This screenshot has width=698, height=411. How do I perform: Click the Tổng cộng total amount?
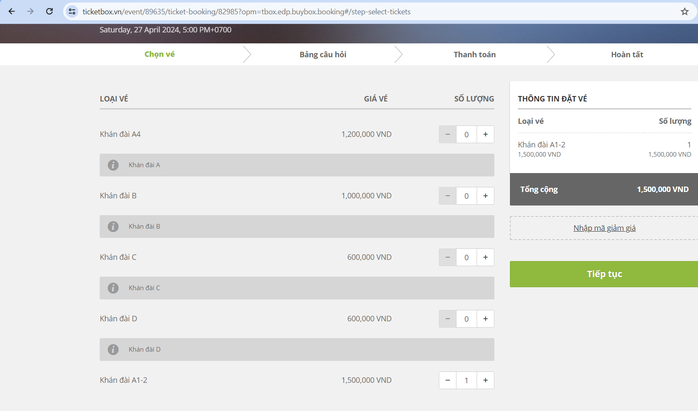[662, 189]
